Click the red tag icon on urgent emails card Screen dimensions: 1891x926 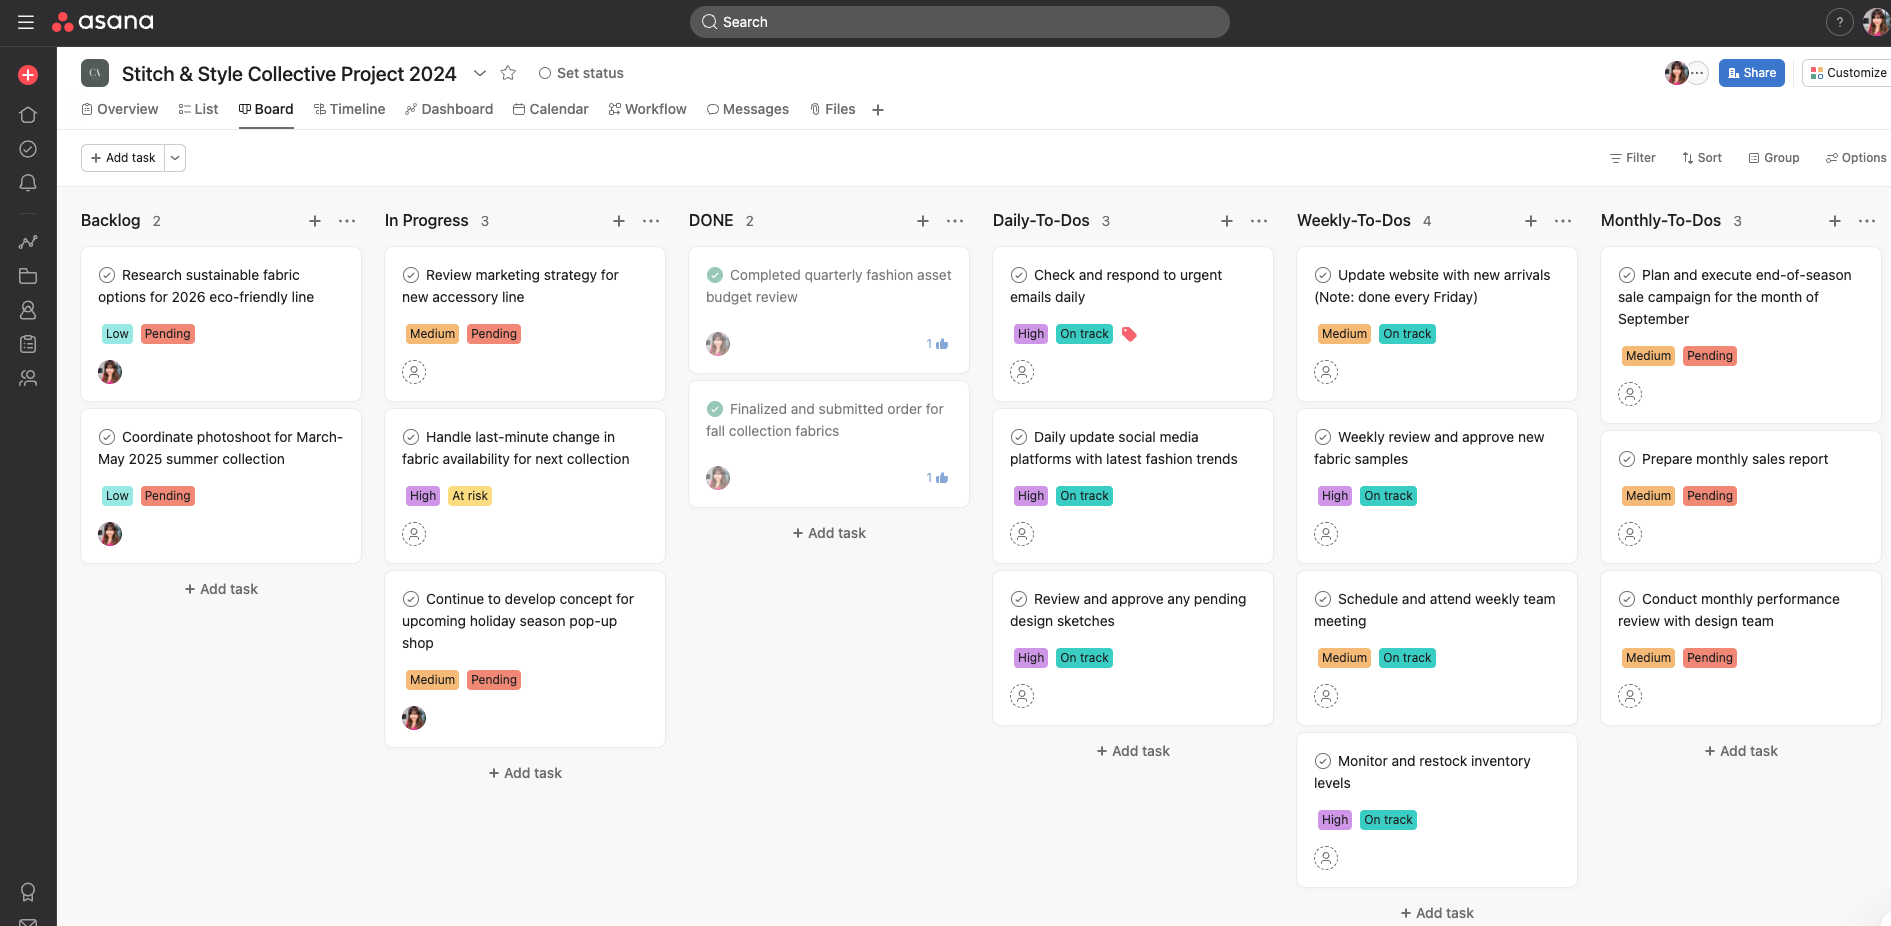point(1129,334)
